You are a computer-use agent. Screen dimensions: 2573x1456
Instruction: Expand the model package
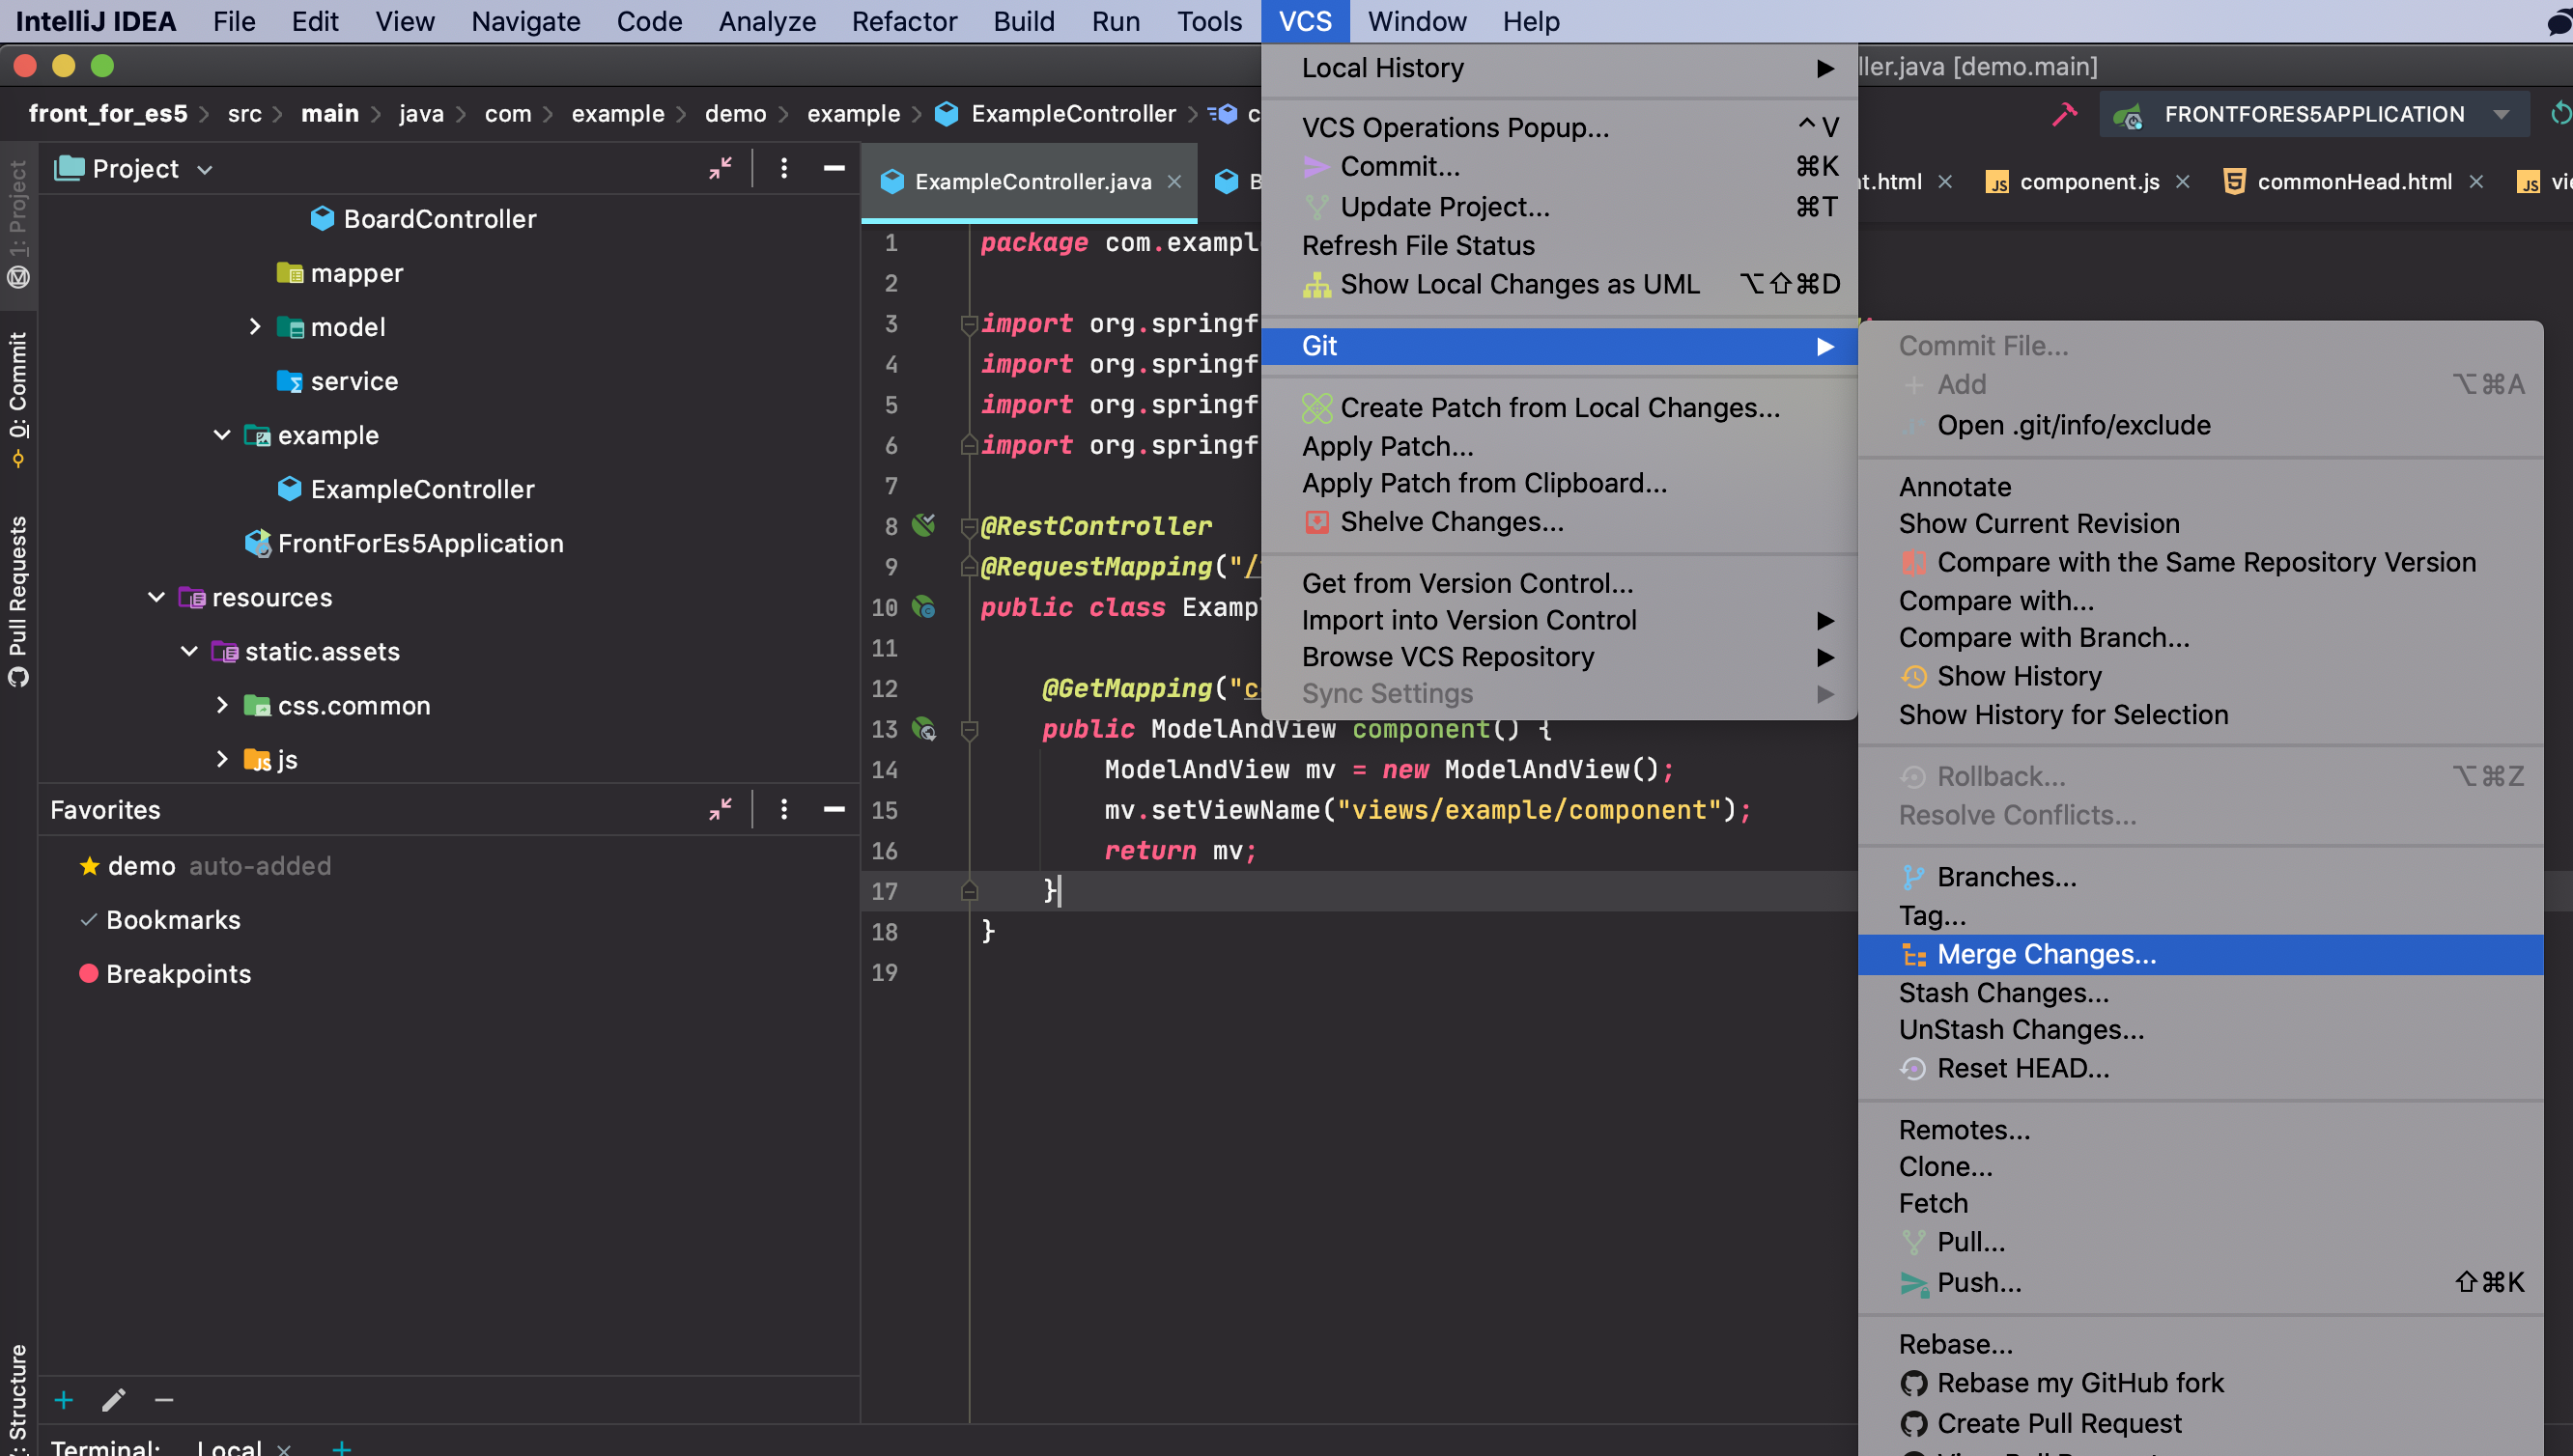[255, 326]
